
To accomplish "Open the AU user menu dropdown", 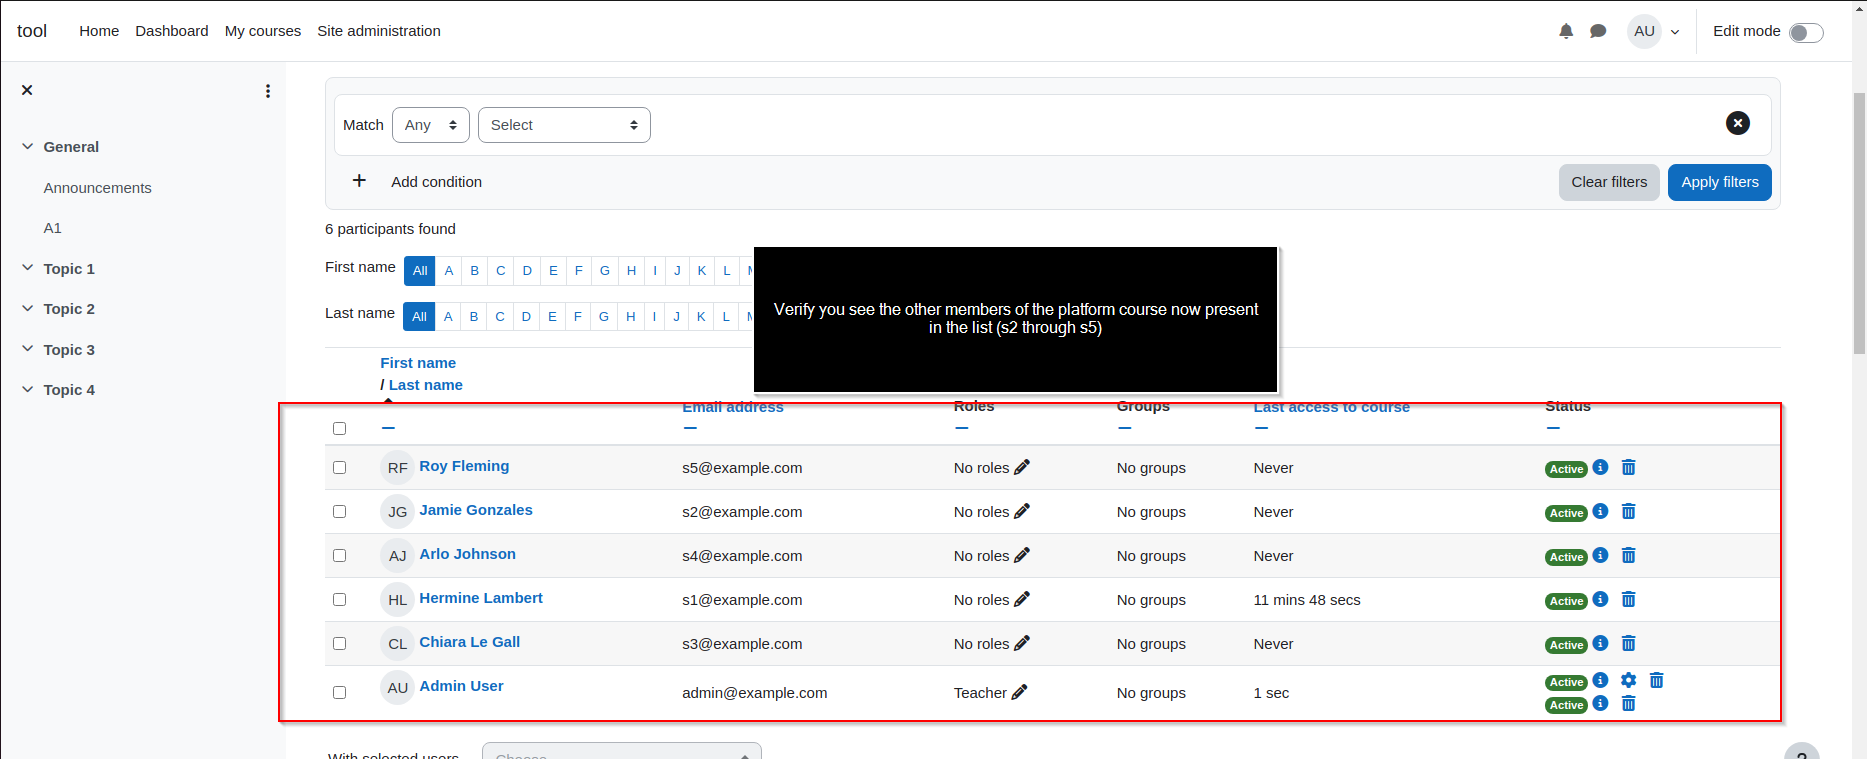I will pyautogui.click(x=1654, y=31).
